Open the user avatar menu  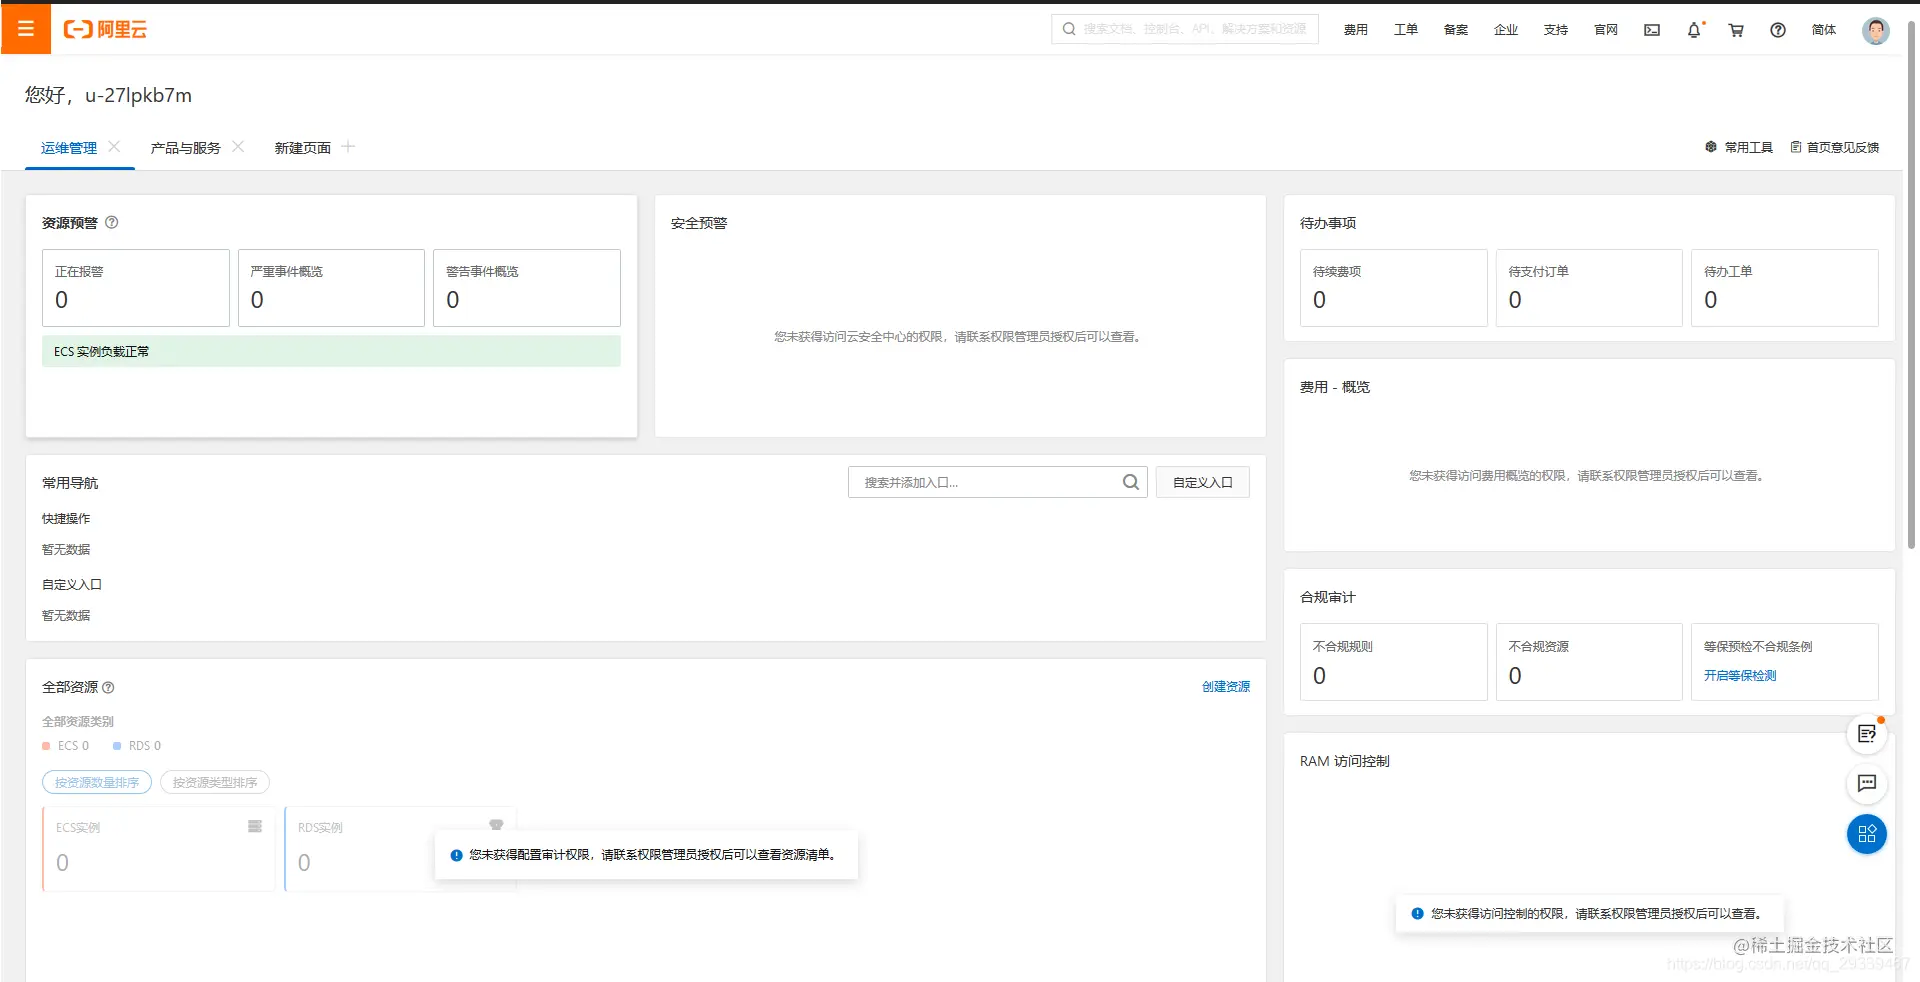tap(1876, 30)
